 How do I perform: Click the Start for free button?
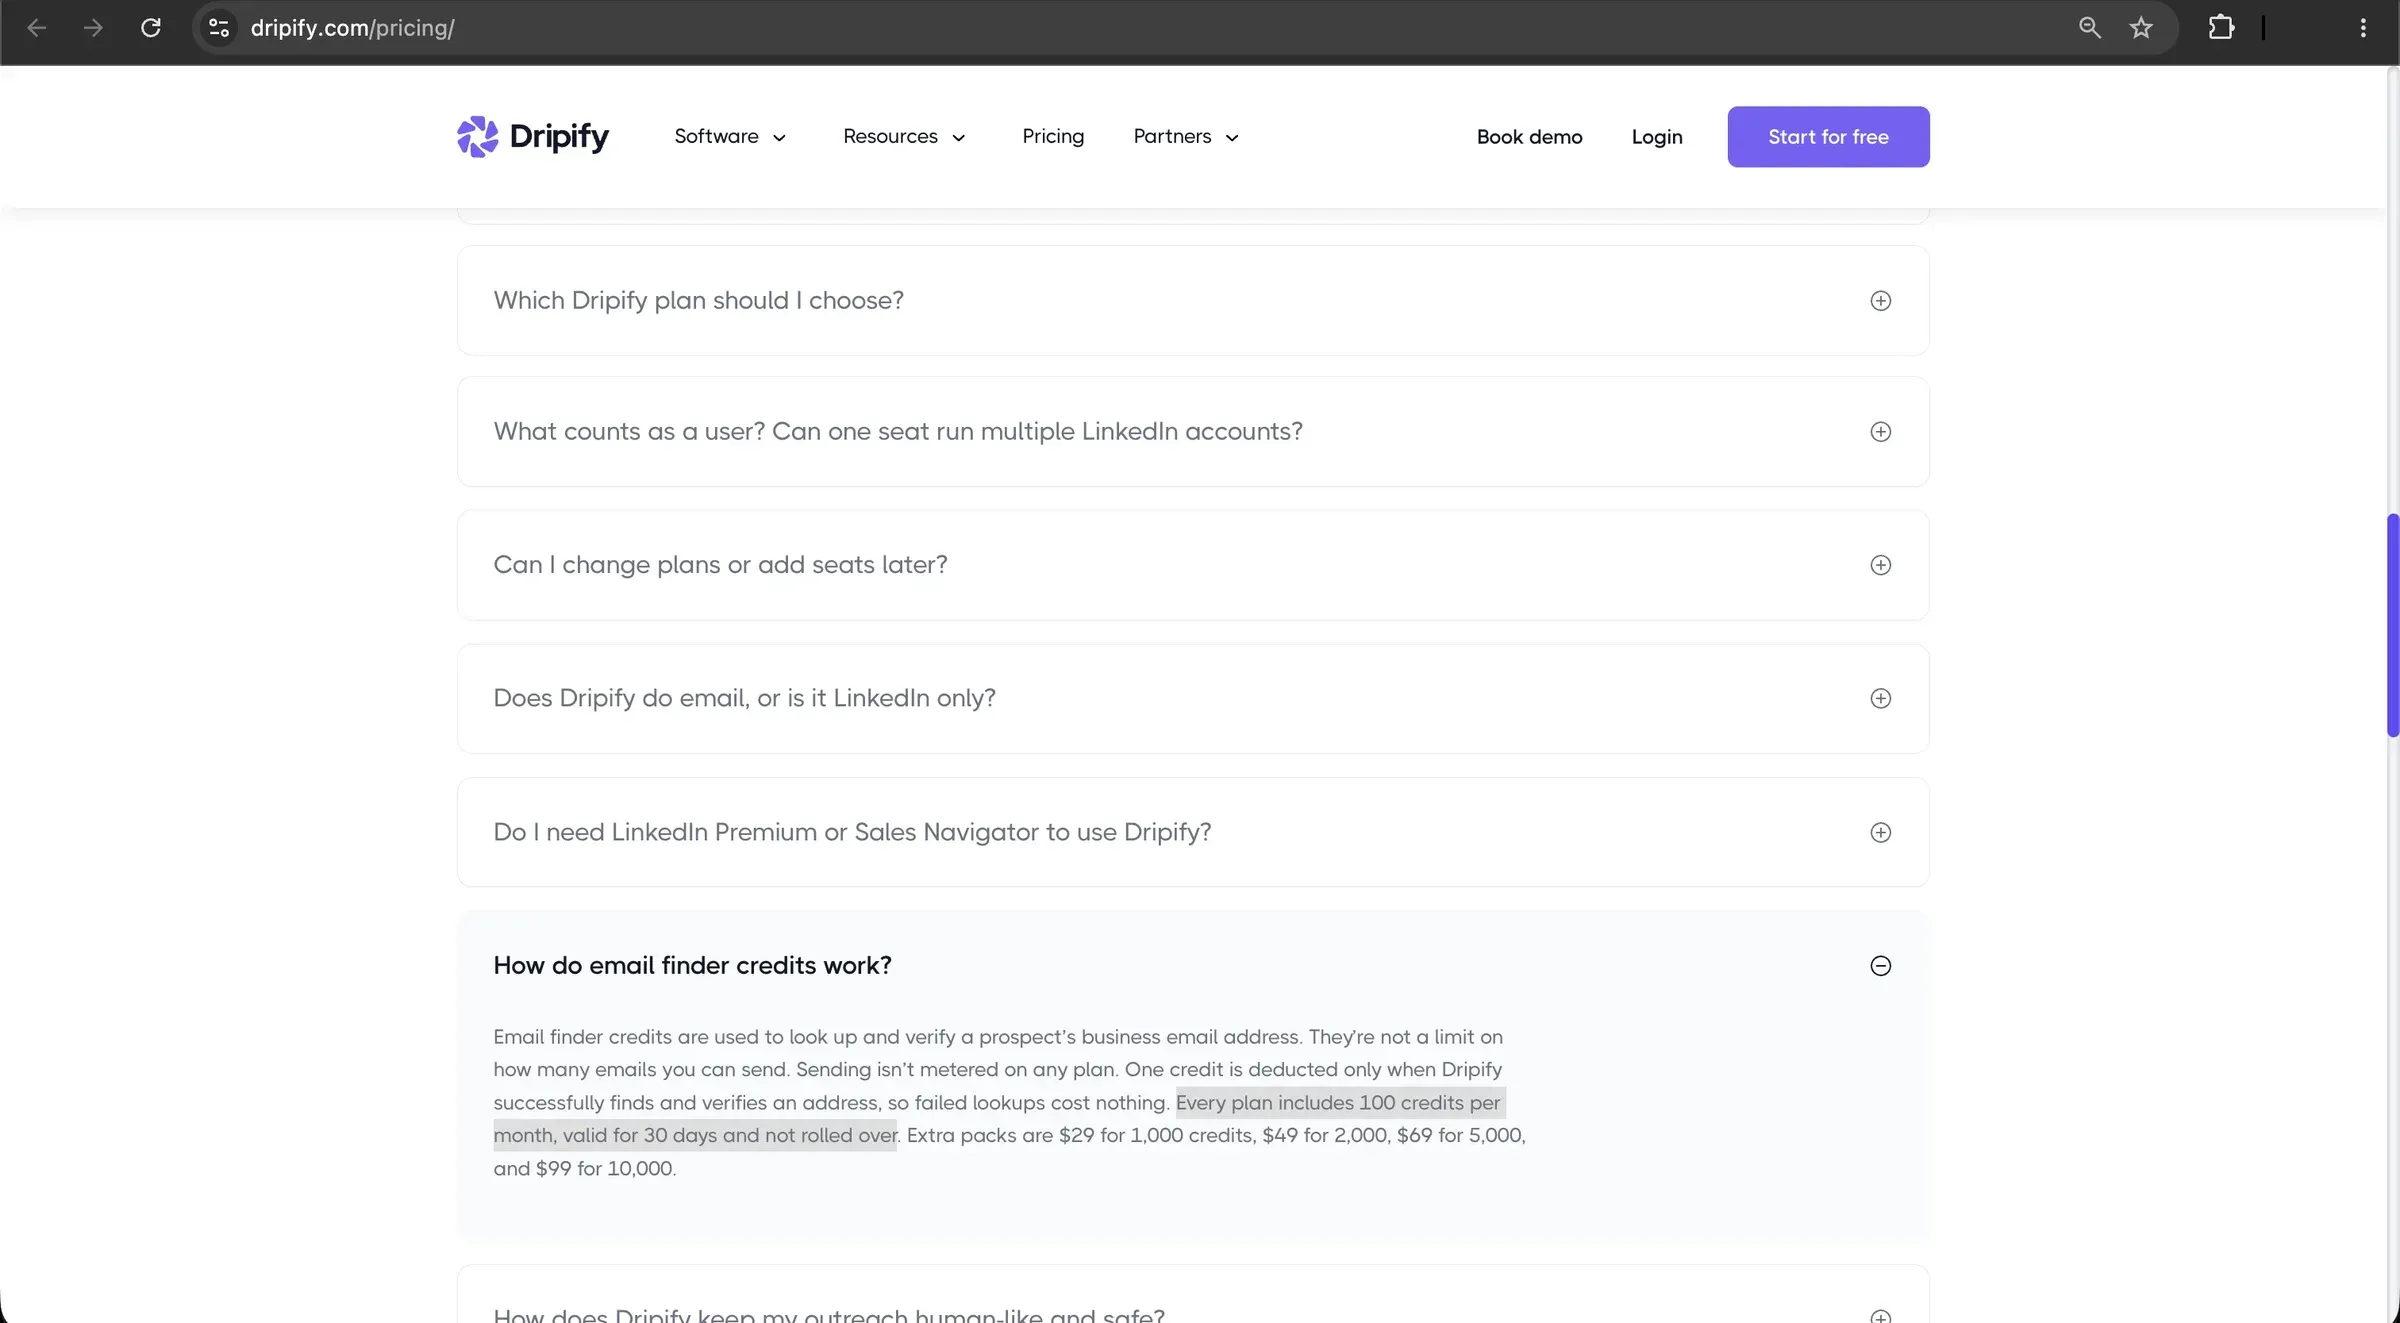(1828, 137)
